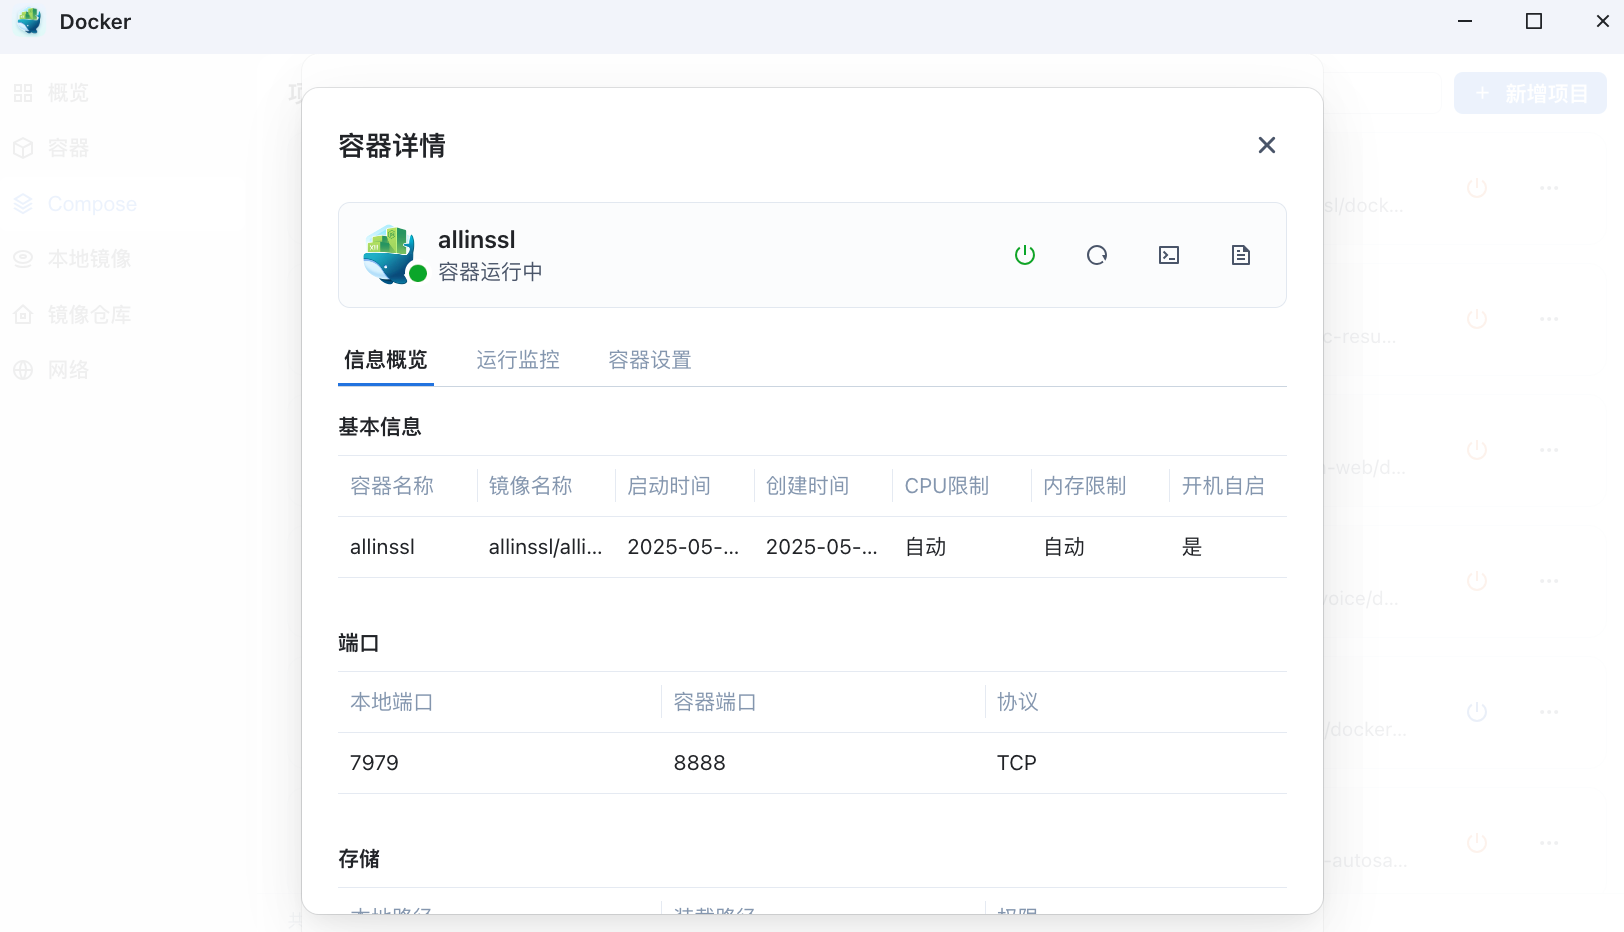Open the container terminal icon
Viewport: 1624px width, 932px height.
(x=1168, y=255)
